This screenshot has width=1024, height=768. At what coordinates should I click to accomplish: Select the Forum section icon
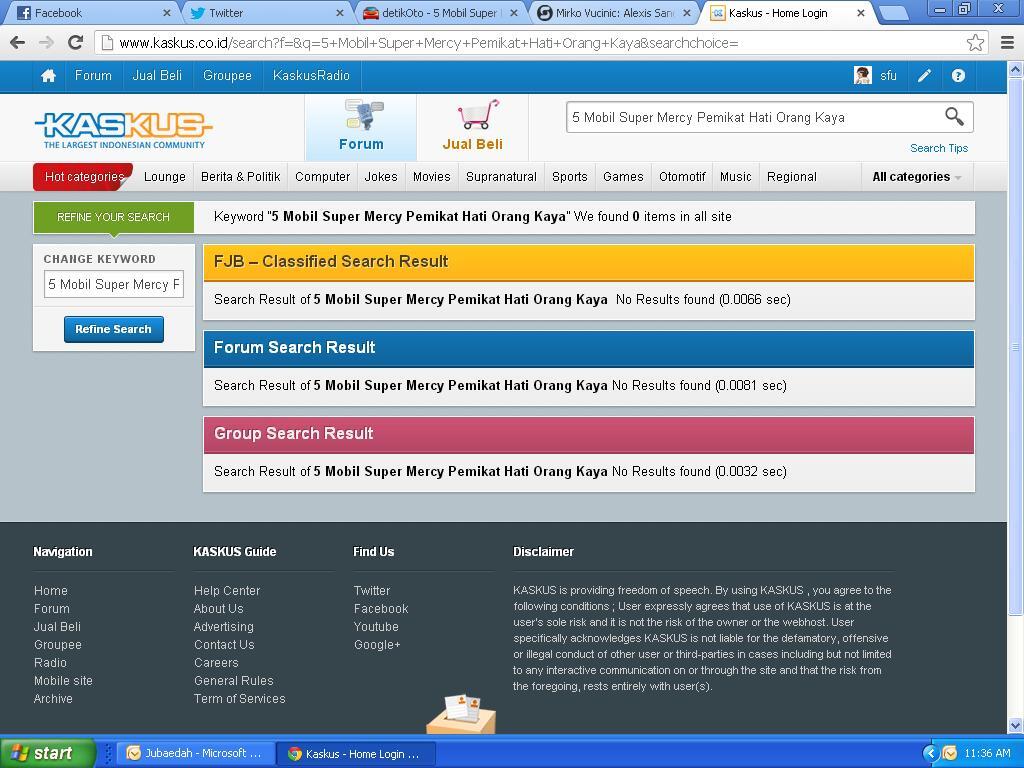[361, 127]
